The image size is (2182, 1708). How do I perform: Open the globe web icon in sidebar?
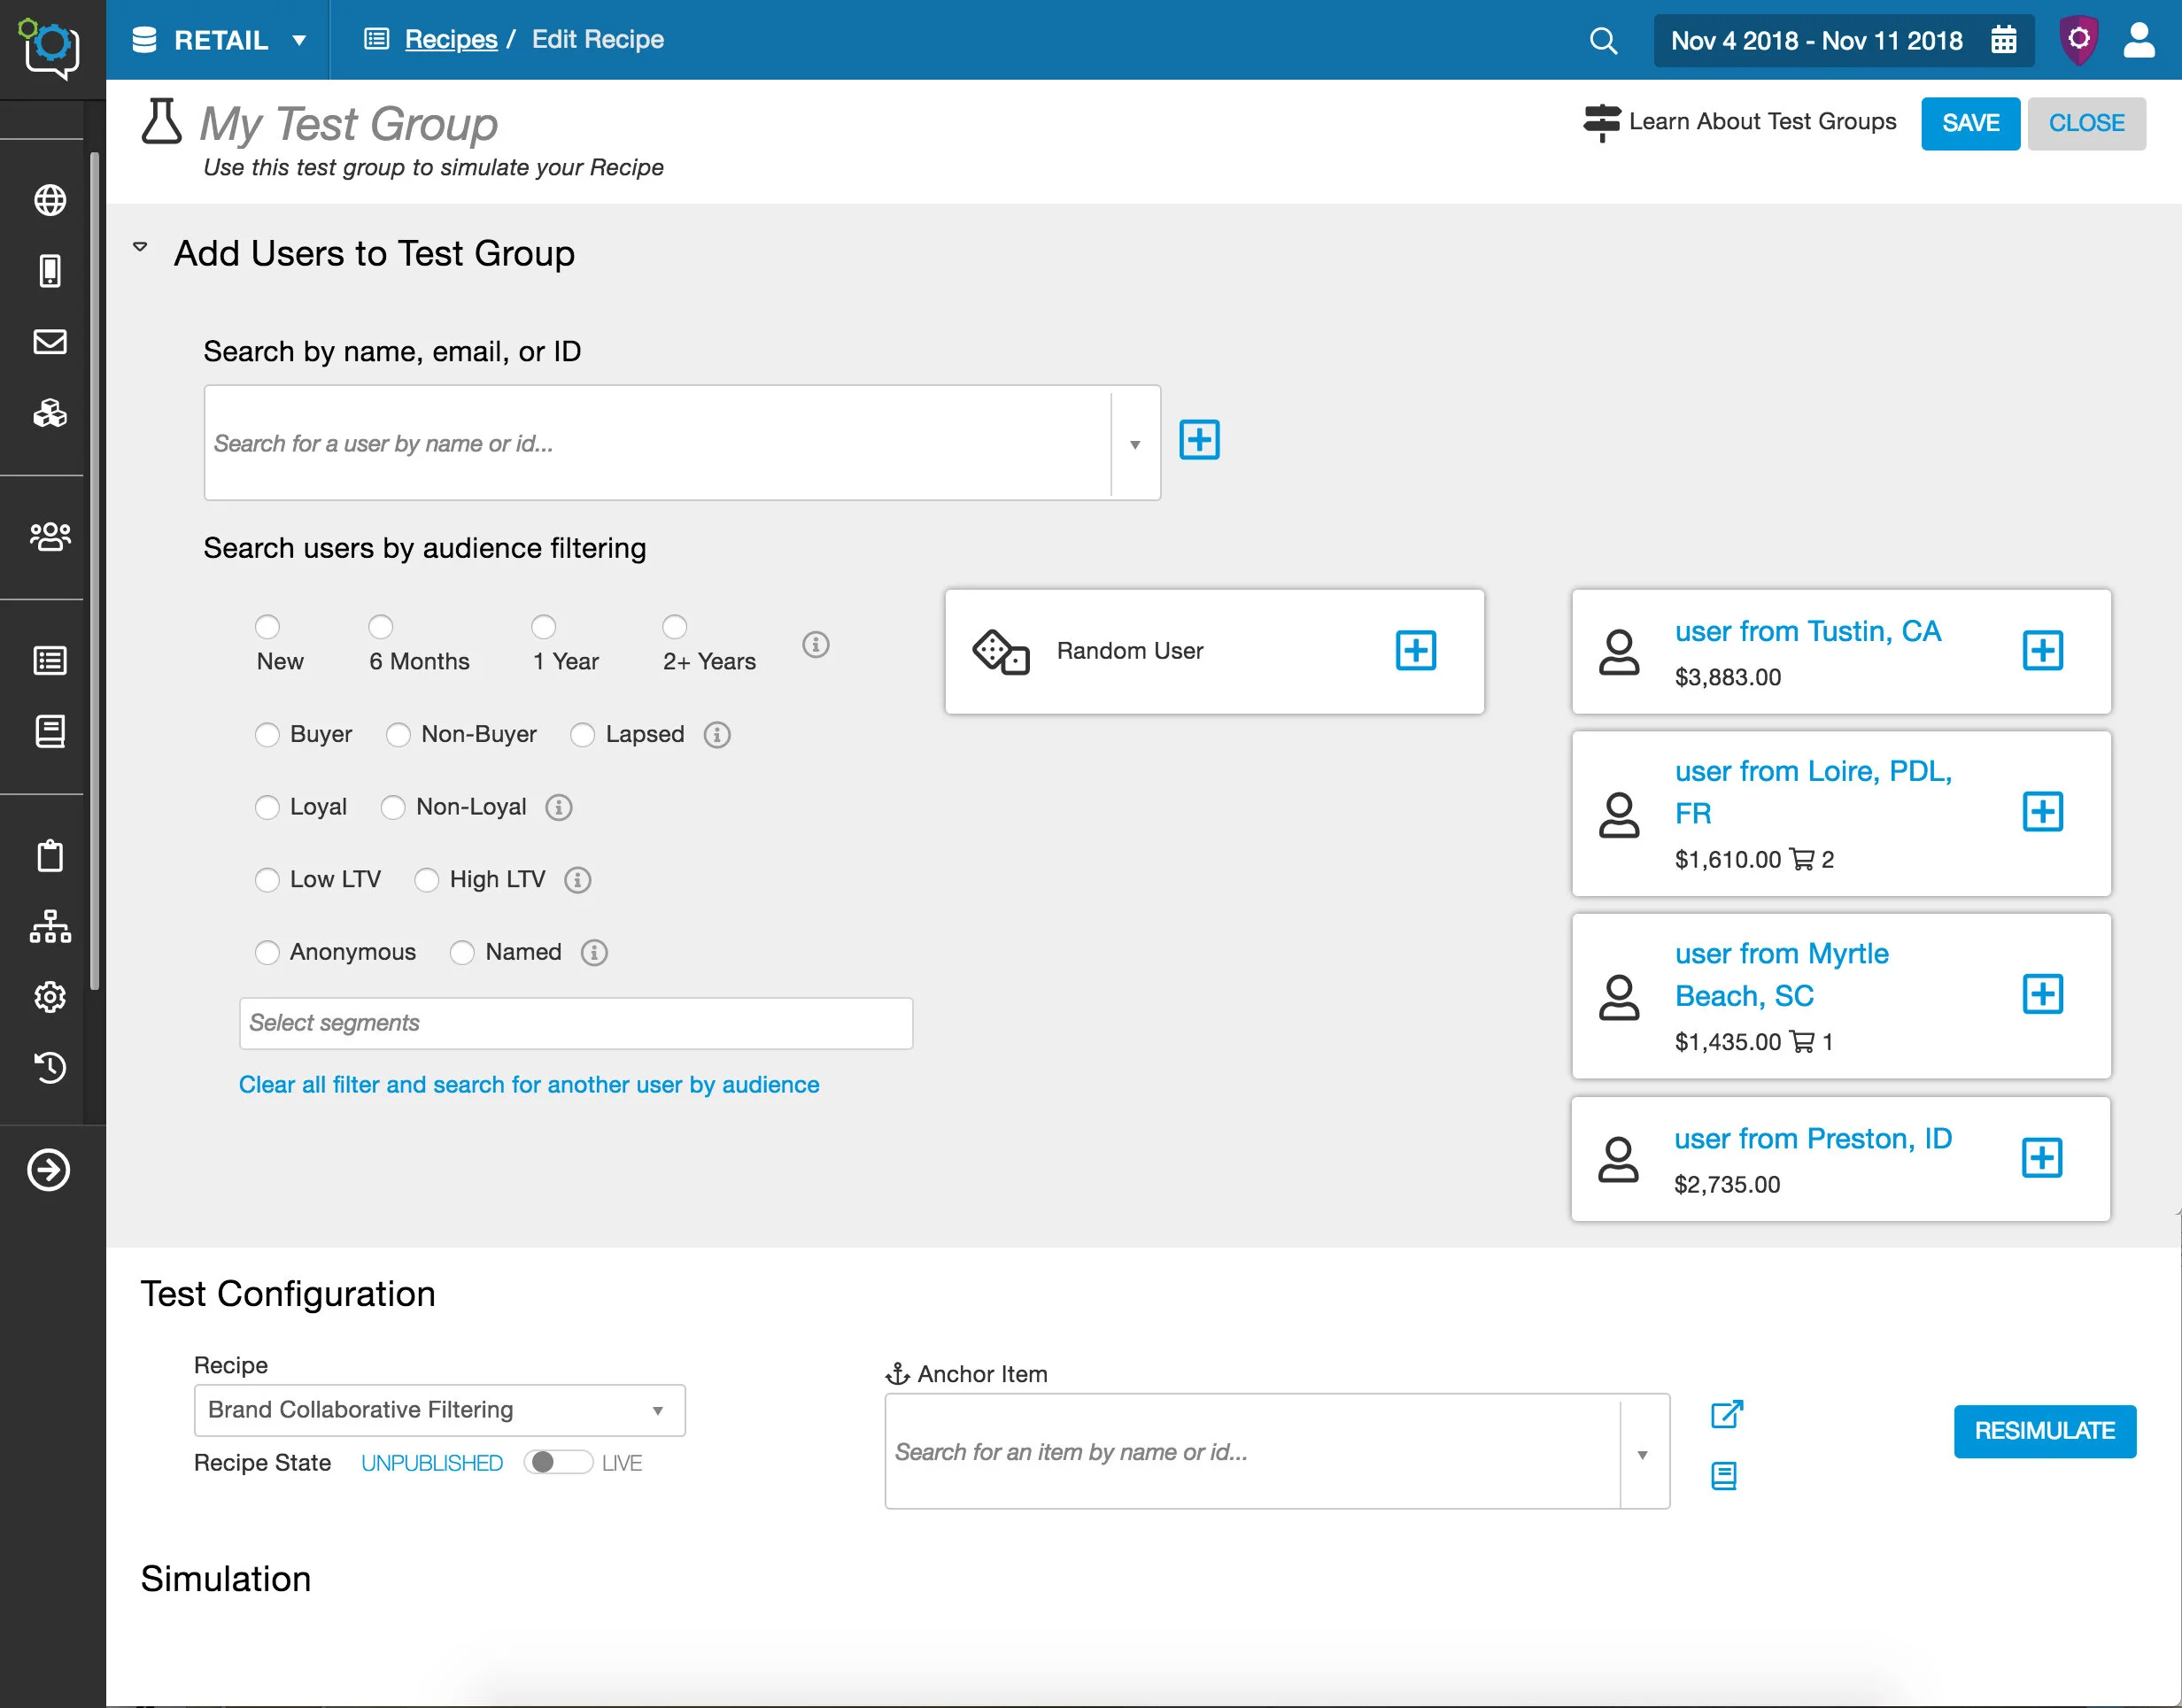(50, 200)
